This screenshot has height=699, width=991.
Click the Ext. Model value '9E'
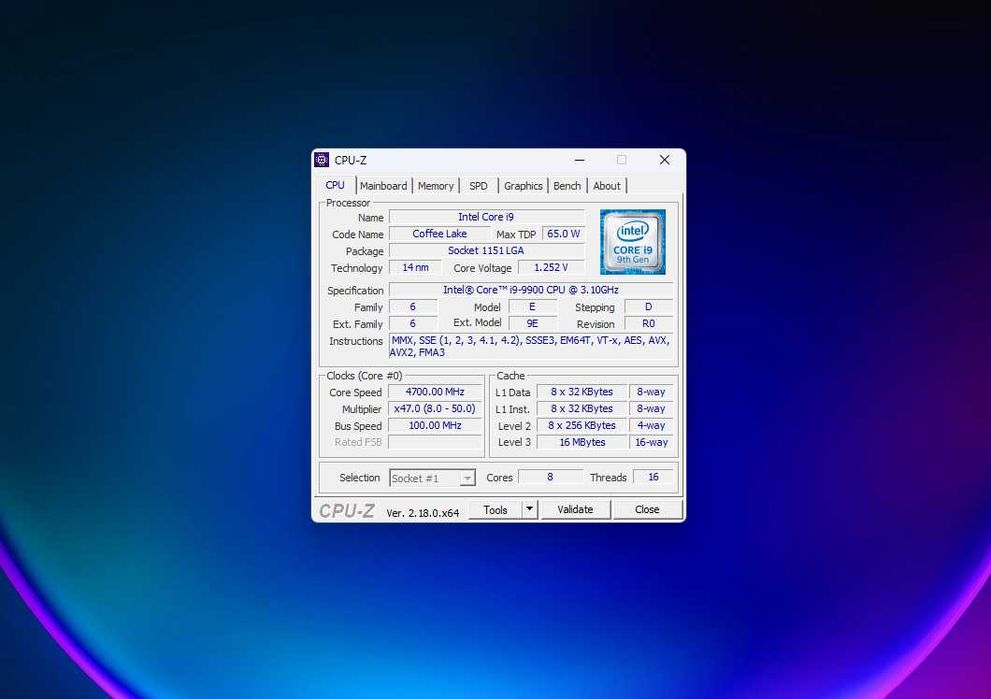point(533,324)
